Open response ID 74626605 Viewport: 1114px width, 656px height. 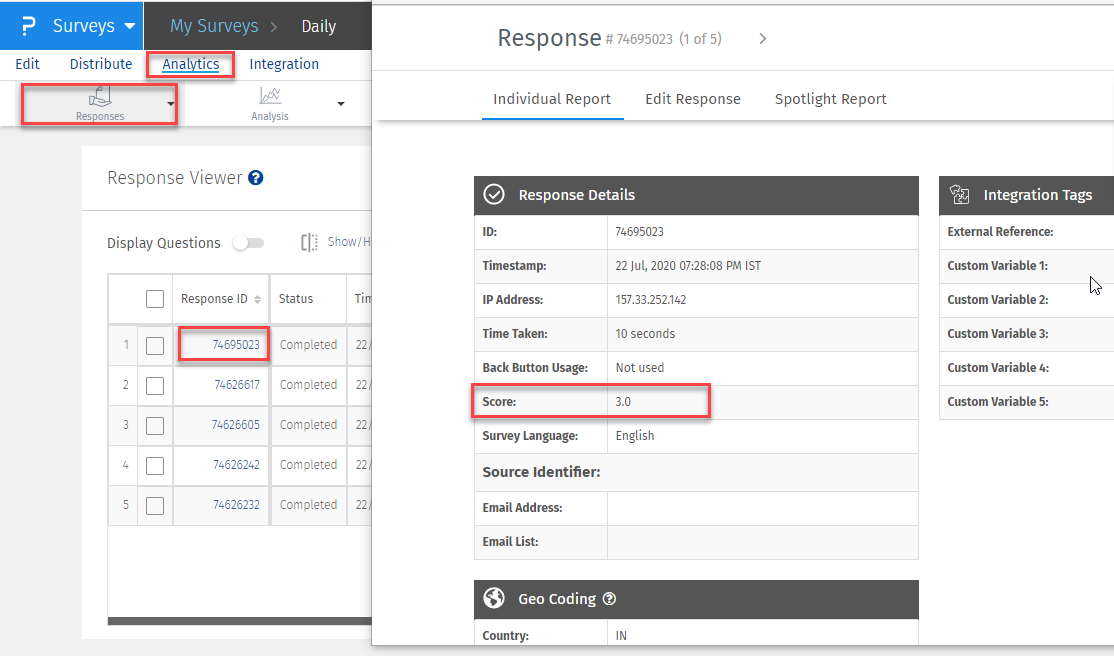(235, 425)
